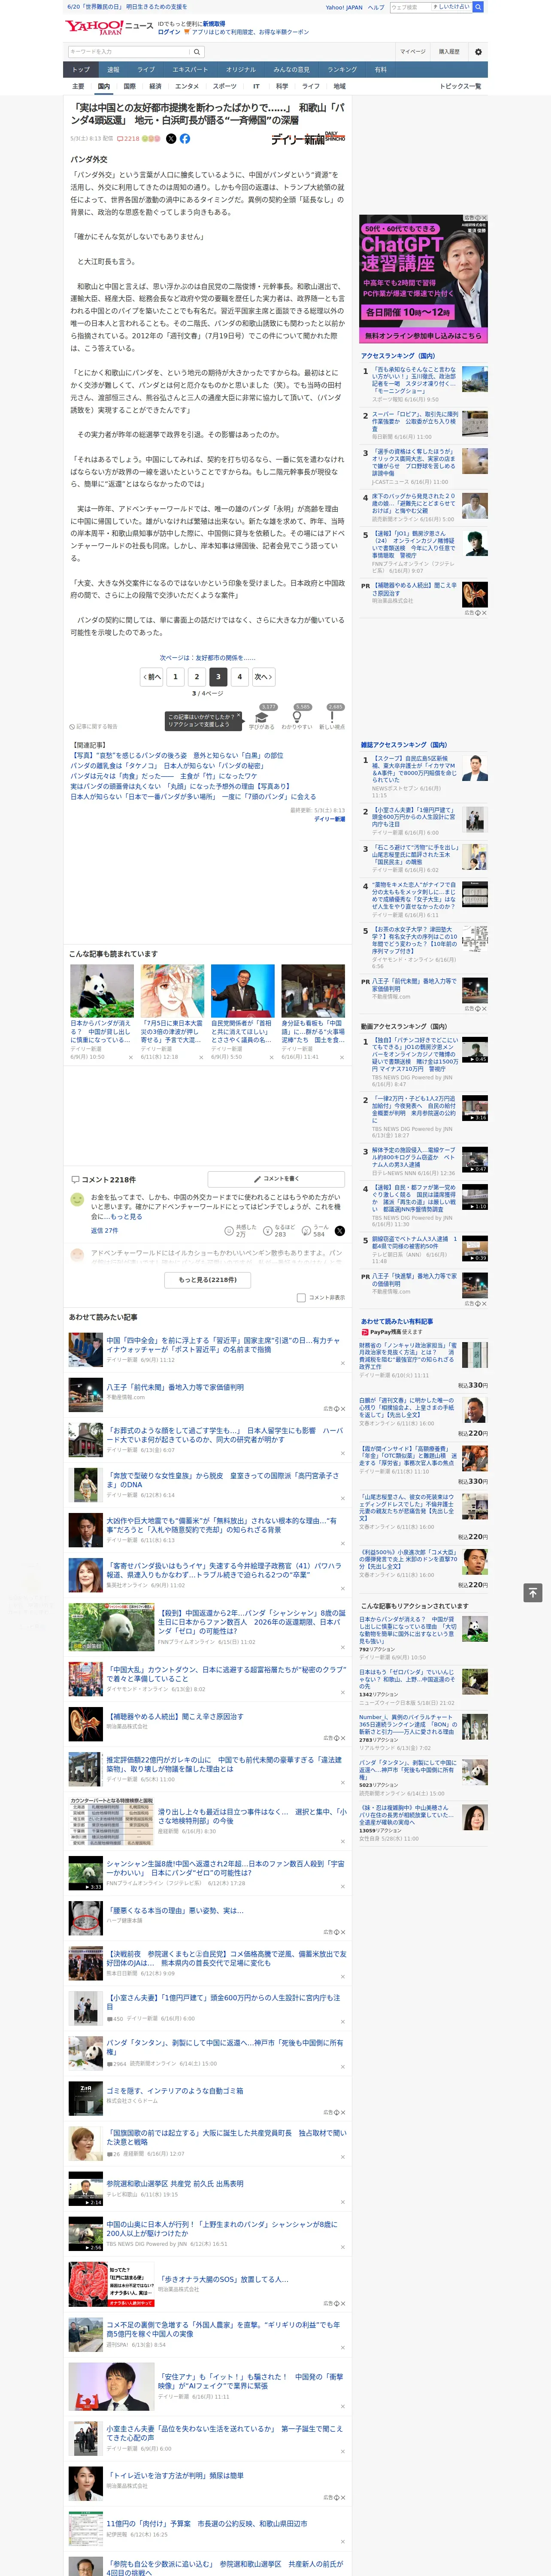
Task: Click the scroll-to-top arrow button
Action: tap(533, 1593)
